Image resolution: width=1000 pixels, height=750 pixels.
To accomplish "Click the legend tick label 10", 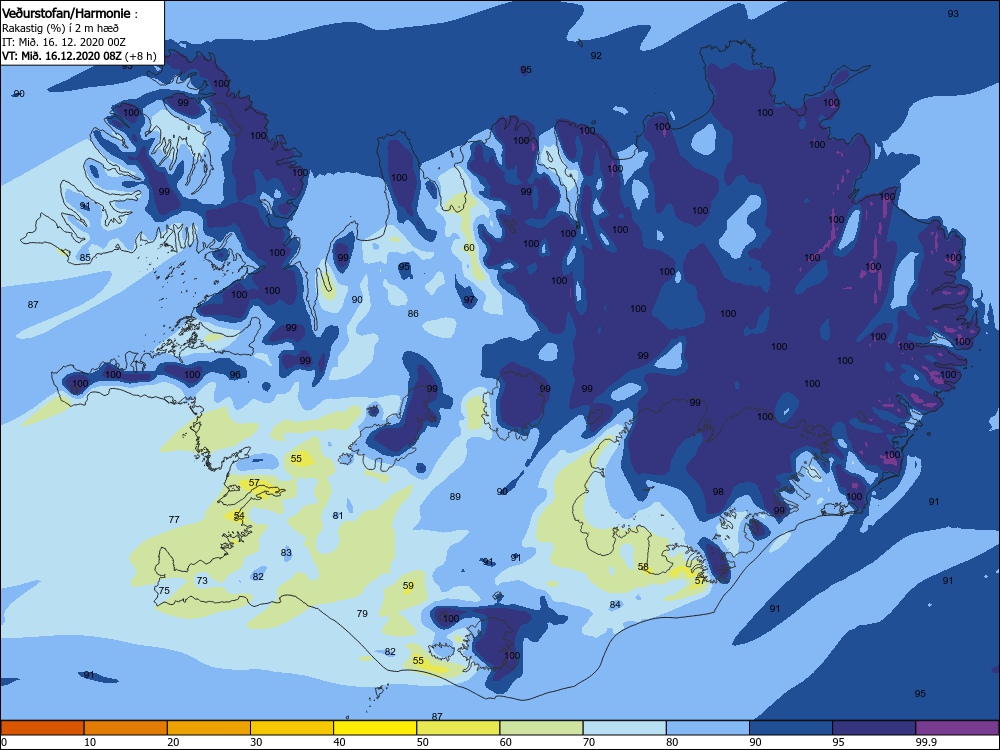I will [x=90, y=742].
